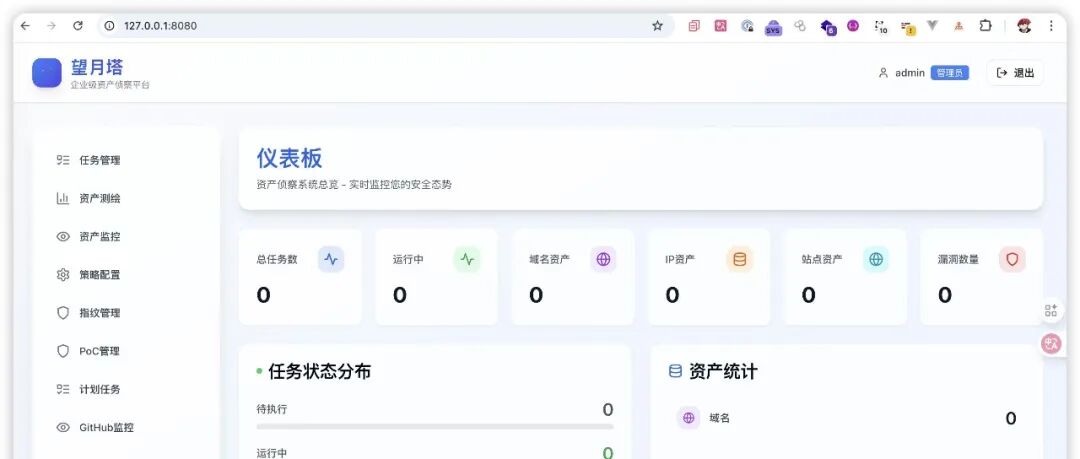Open 资产监控 in the sidebar
Image resolution: width=1080 pixels, height=459 pixels.
tap(126, 236)
